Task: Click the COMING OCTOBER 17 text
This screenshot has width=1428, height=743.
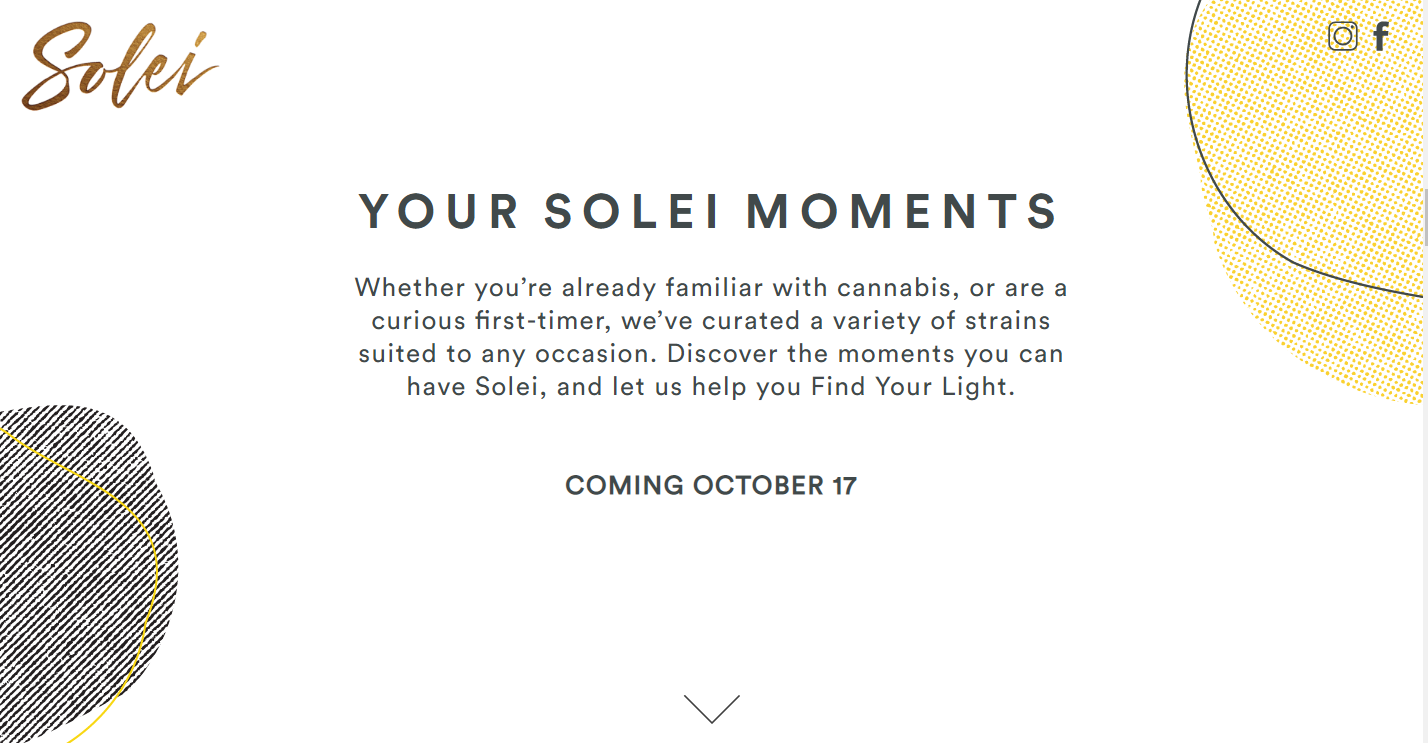Action: (711, 486)
